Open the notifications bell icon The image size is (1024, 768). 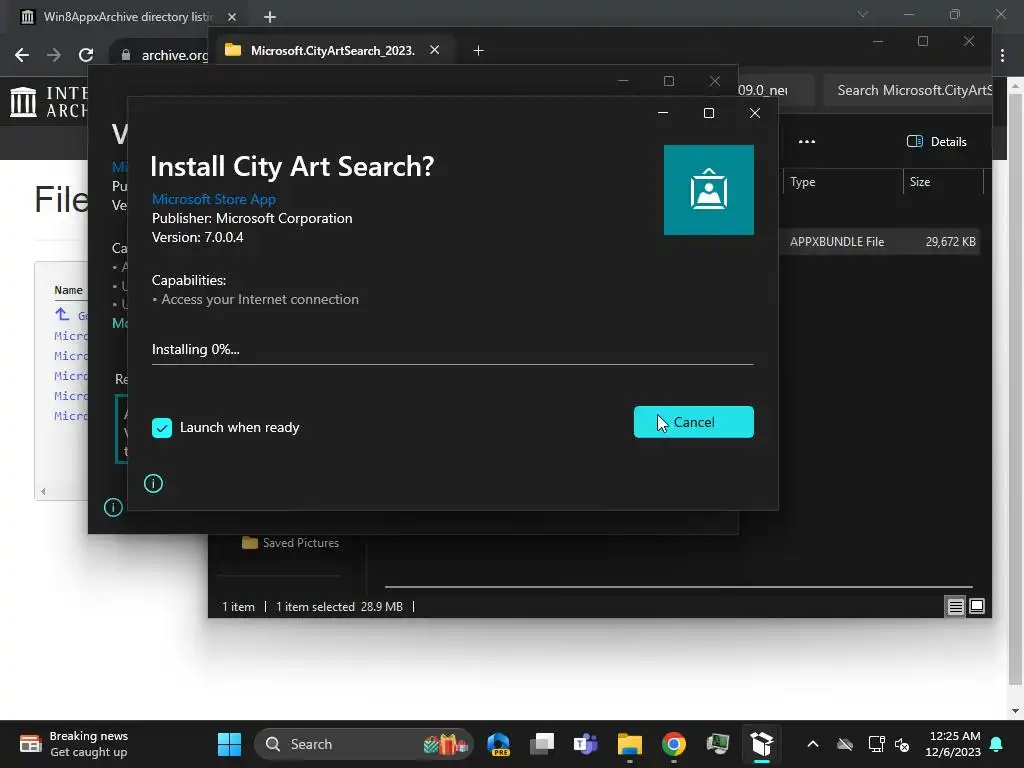click(997, 744)
